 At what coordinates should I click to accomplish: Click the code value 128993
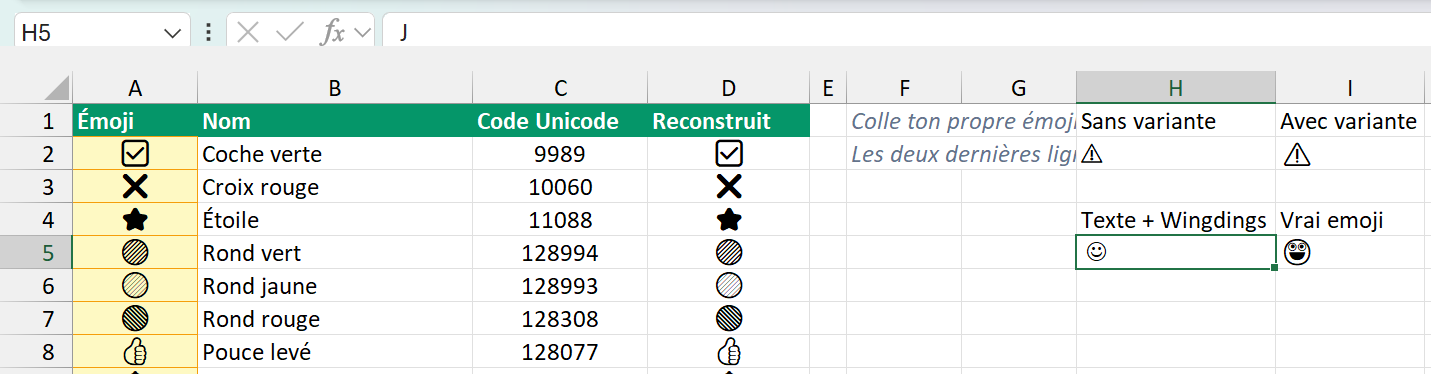click(x=561, y=286)
